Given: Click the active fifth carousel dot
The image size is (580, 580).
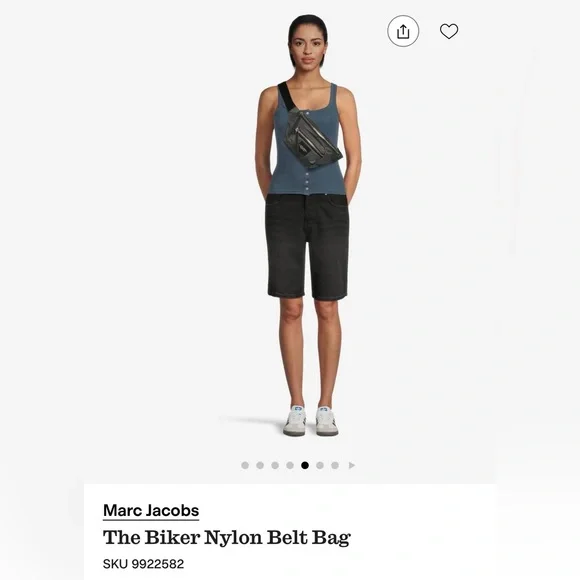Looking at the screenshot, I should (x=305, y=465).
